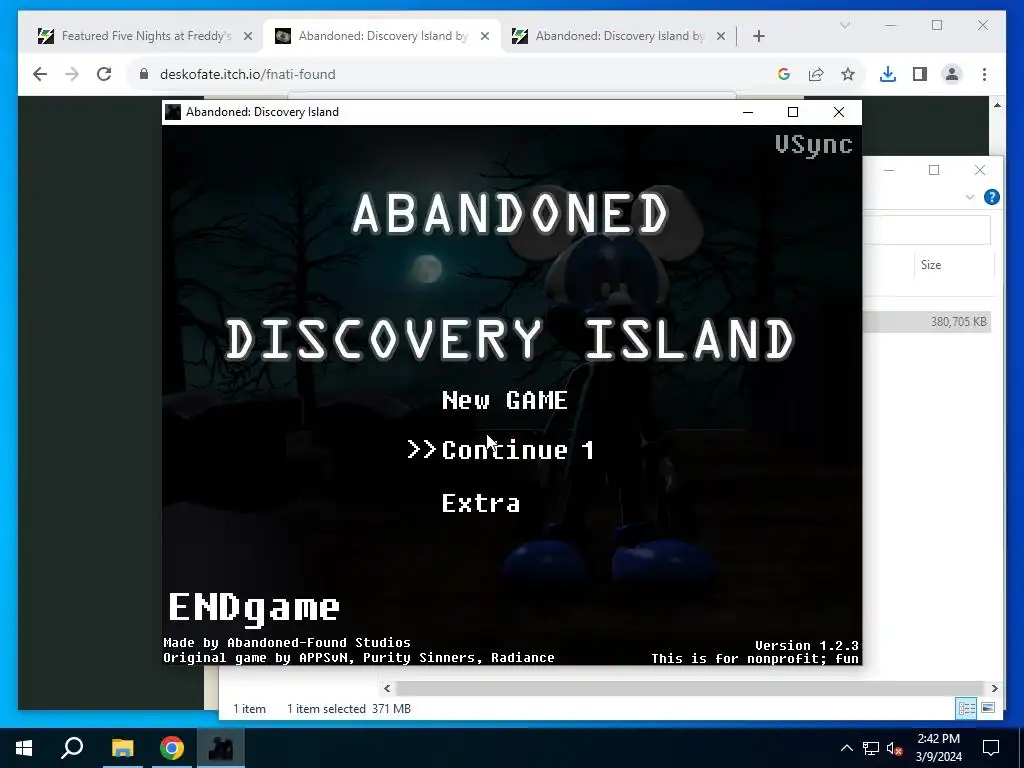1024x768 pixels.
Task: Open Windows notification center
Action: point(991,748)
